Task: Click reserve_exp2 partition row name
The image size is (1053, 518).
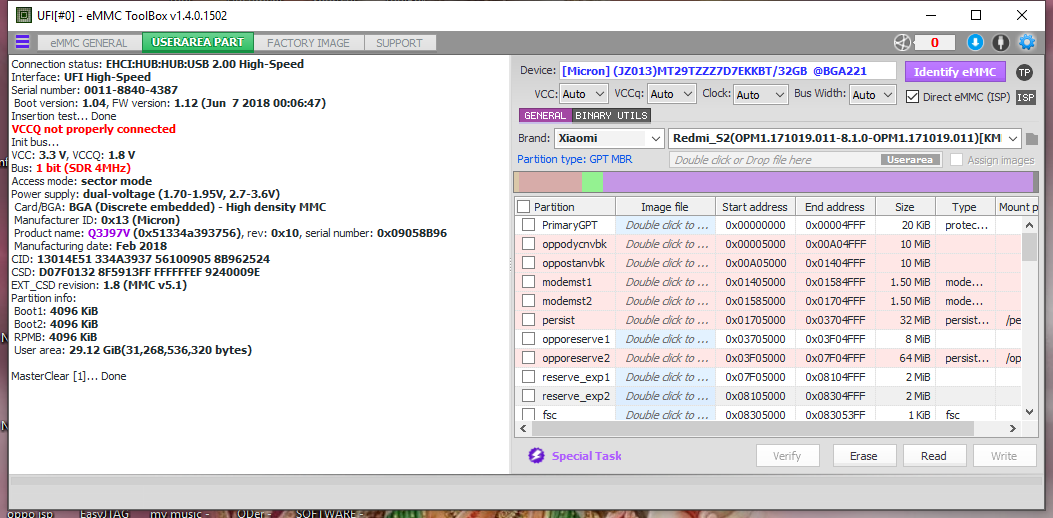Action: (x=576, y=396)
